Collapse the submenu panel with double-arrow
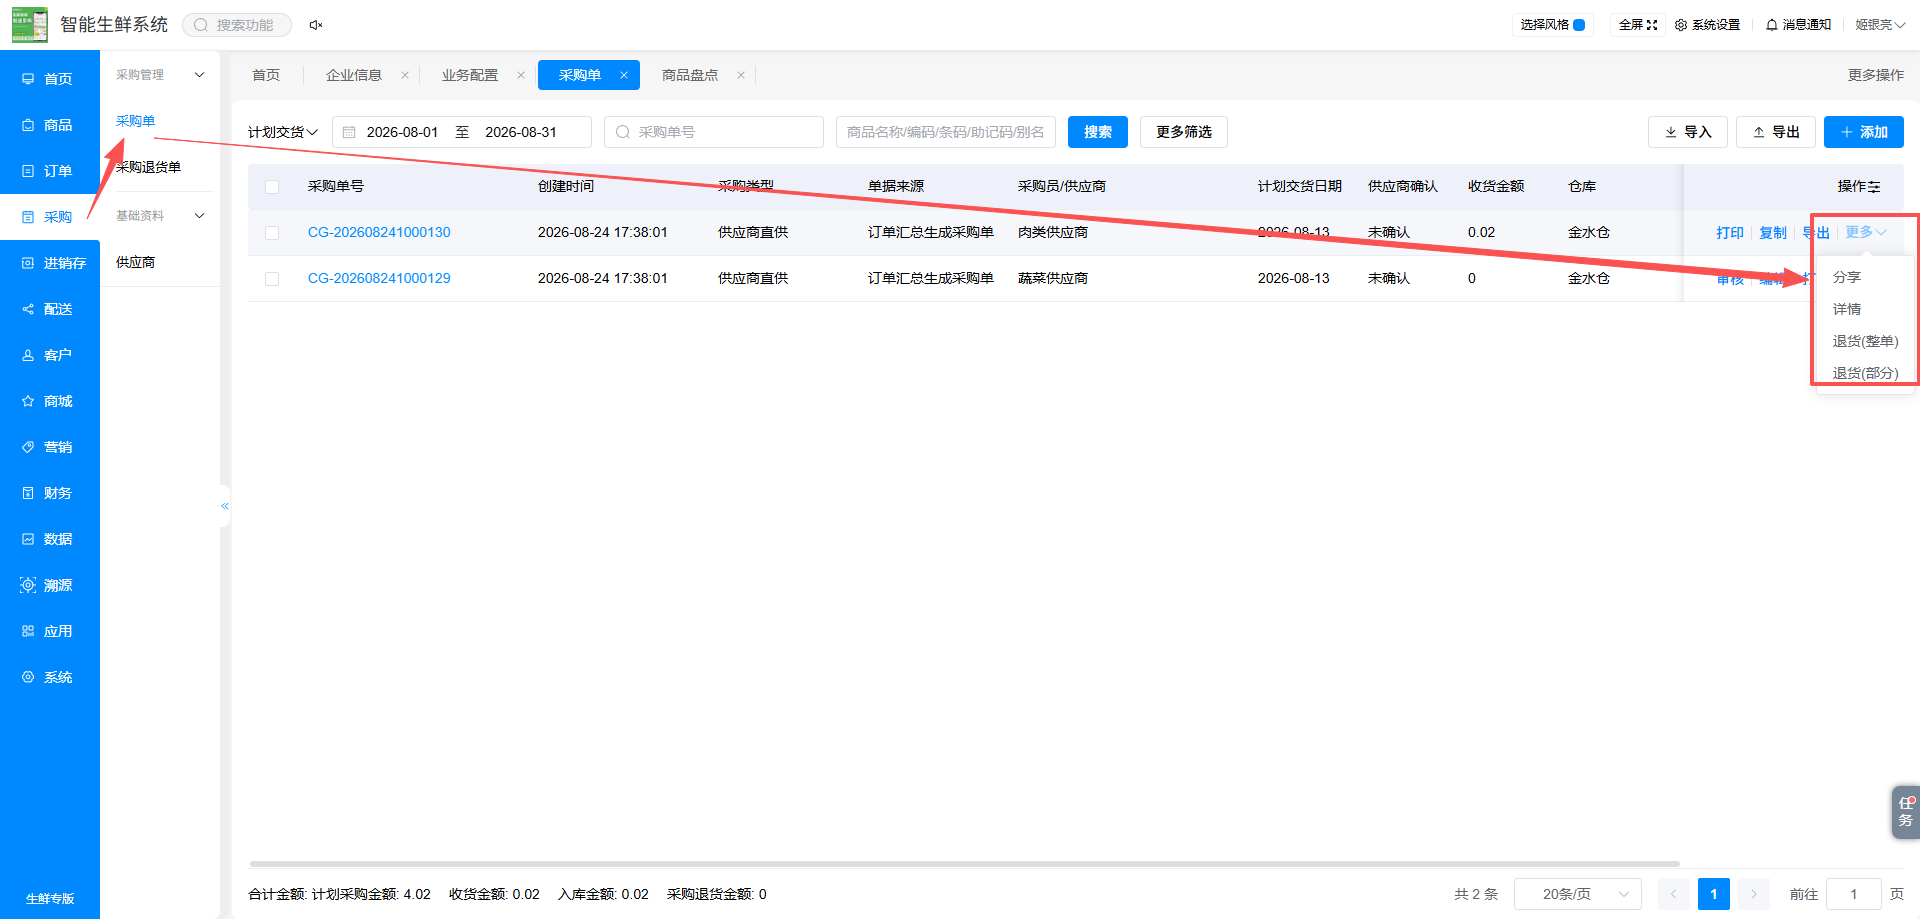 (225, 506)
